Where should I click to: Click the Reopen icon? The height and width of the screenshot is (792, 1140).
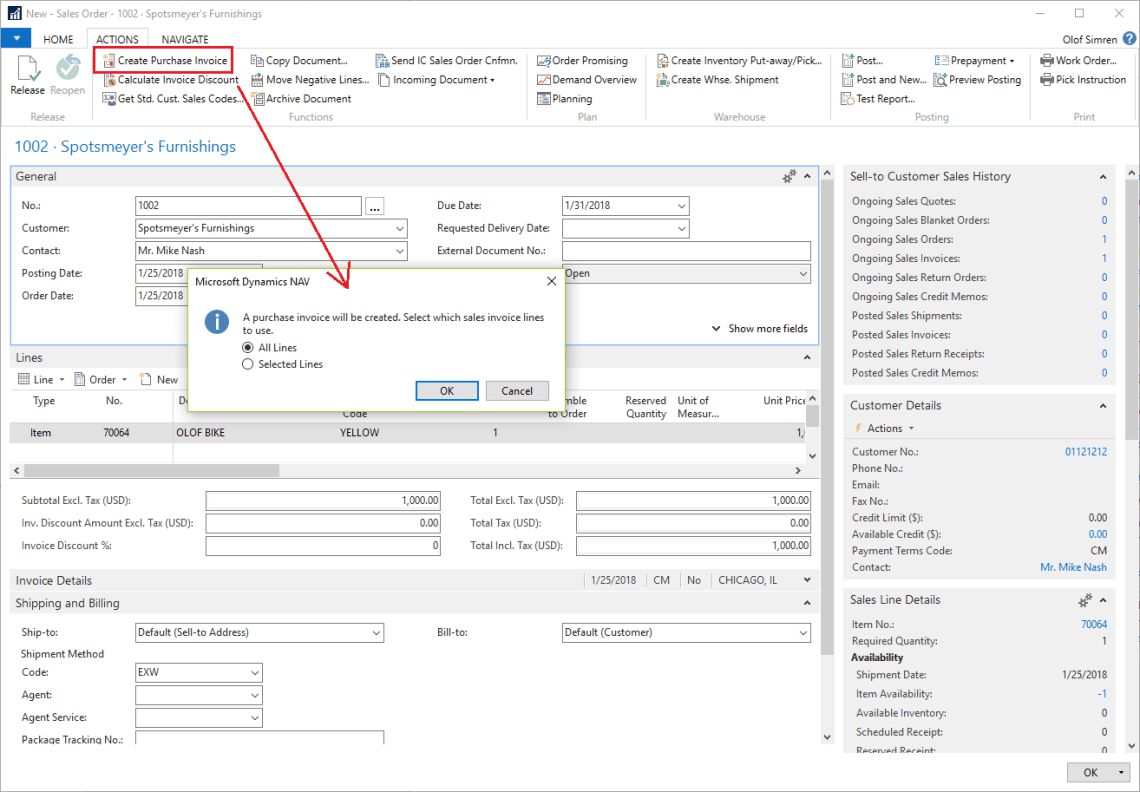point(68,76)
